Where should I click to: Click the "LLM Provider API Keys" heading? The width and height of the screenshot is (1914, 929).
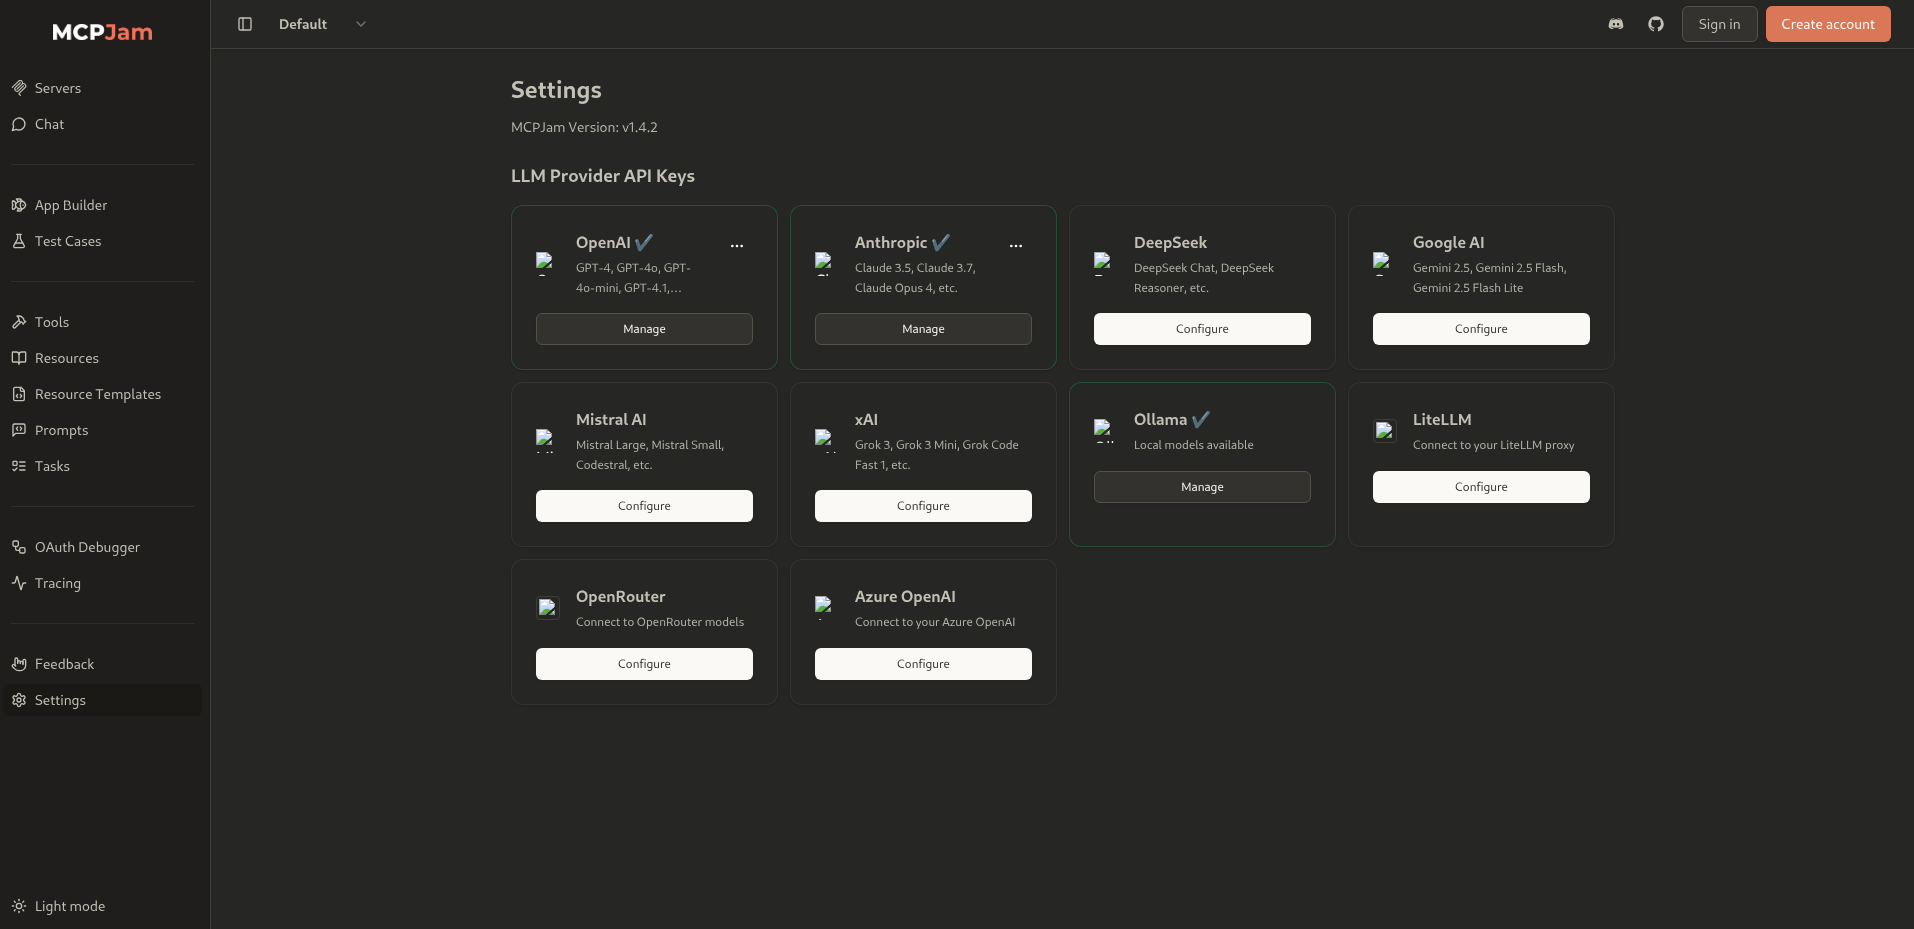603,176
